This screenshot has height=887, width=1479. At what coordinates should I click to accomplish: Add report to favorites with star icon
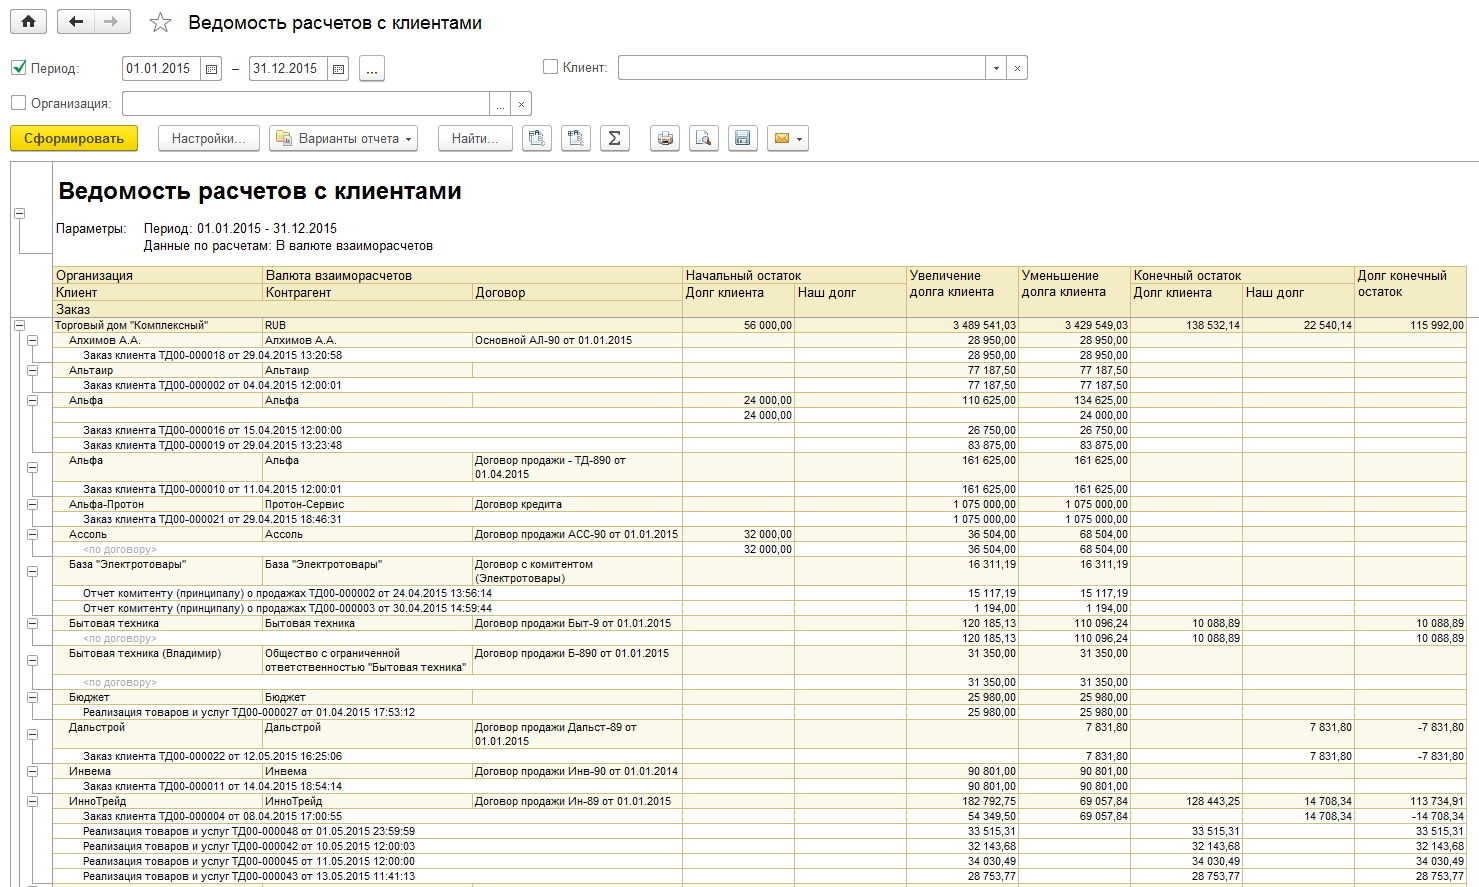coord(160,23)
